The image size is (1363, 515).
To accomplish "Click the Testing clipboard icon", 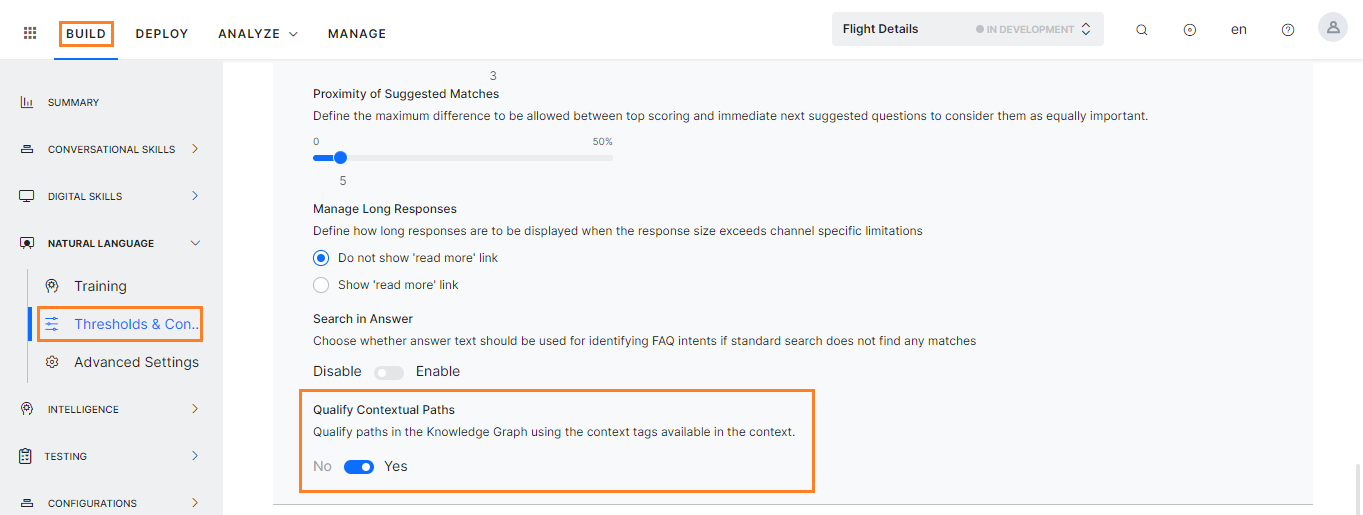I will coord(25,456).
